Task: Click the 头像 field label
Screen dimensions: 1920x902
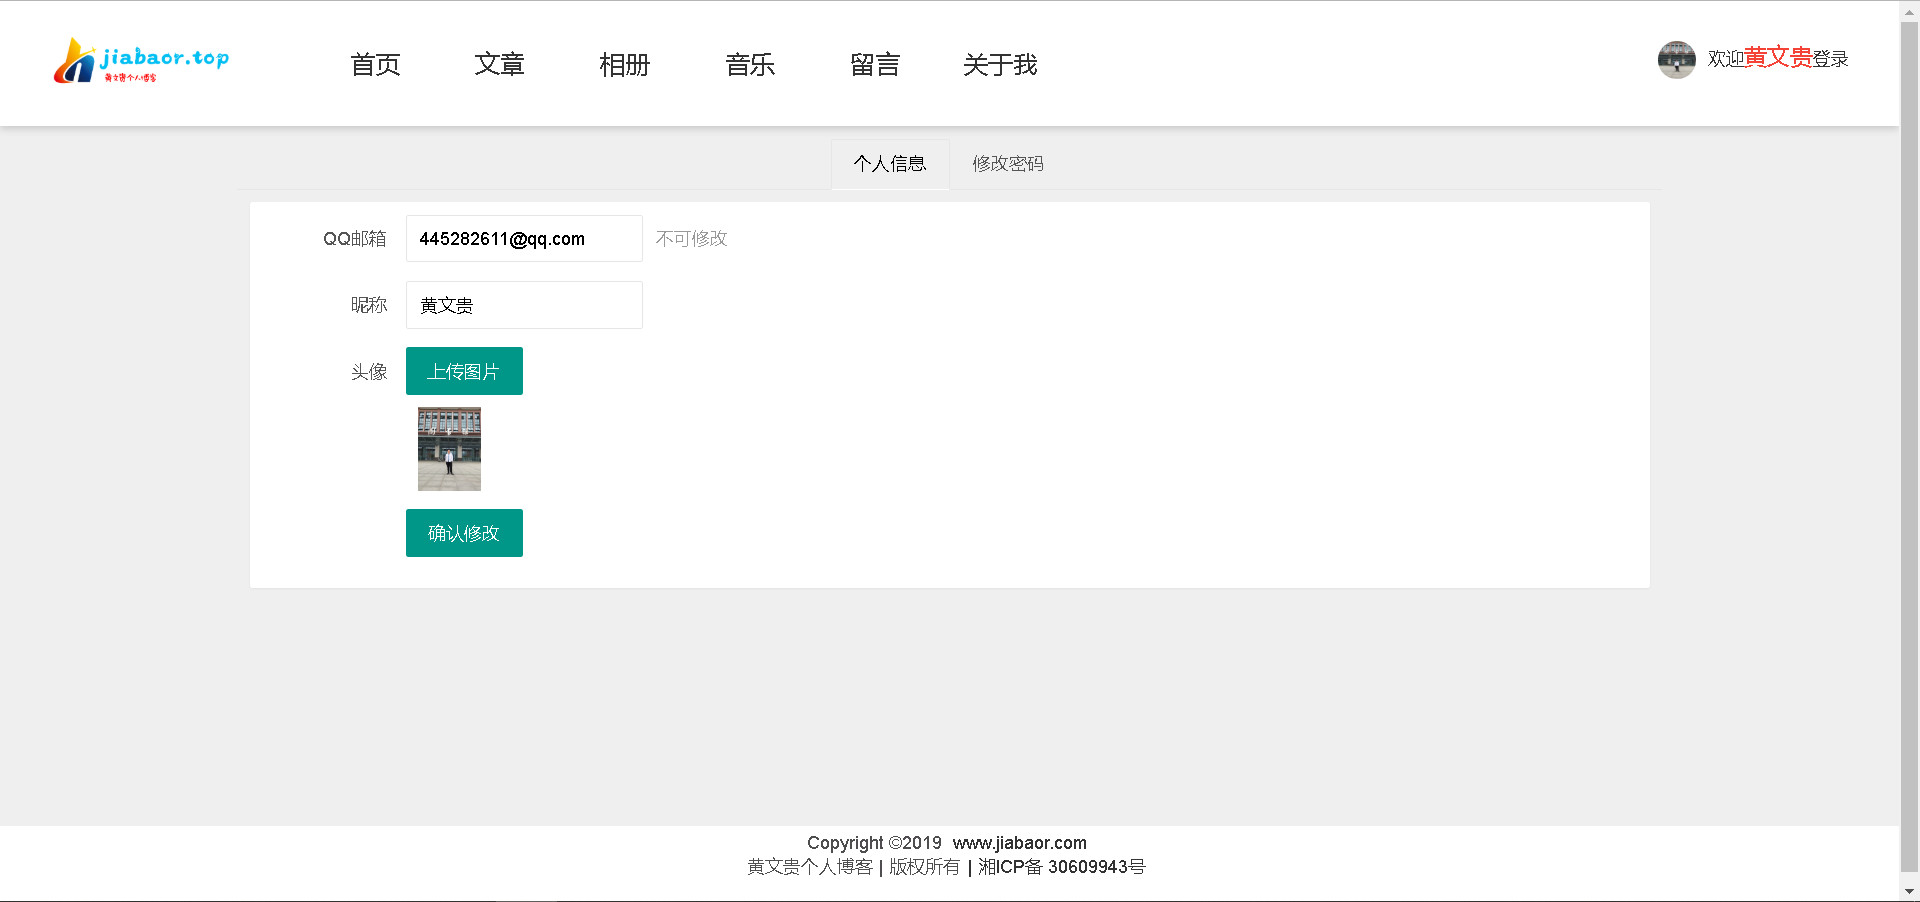Action: [x=369, y=372]
